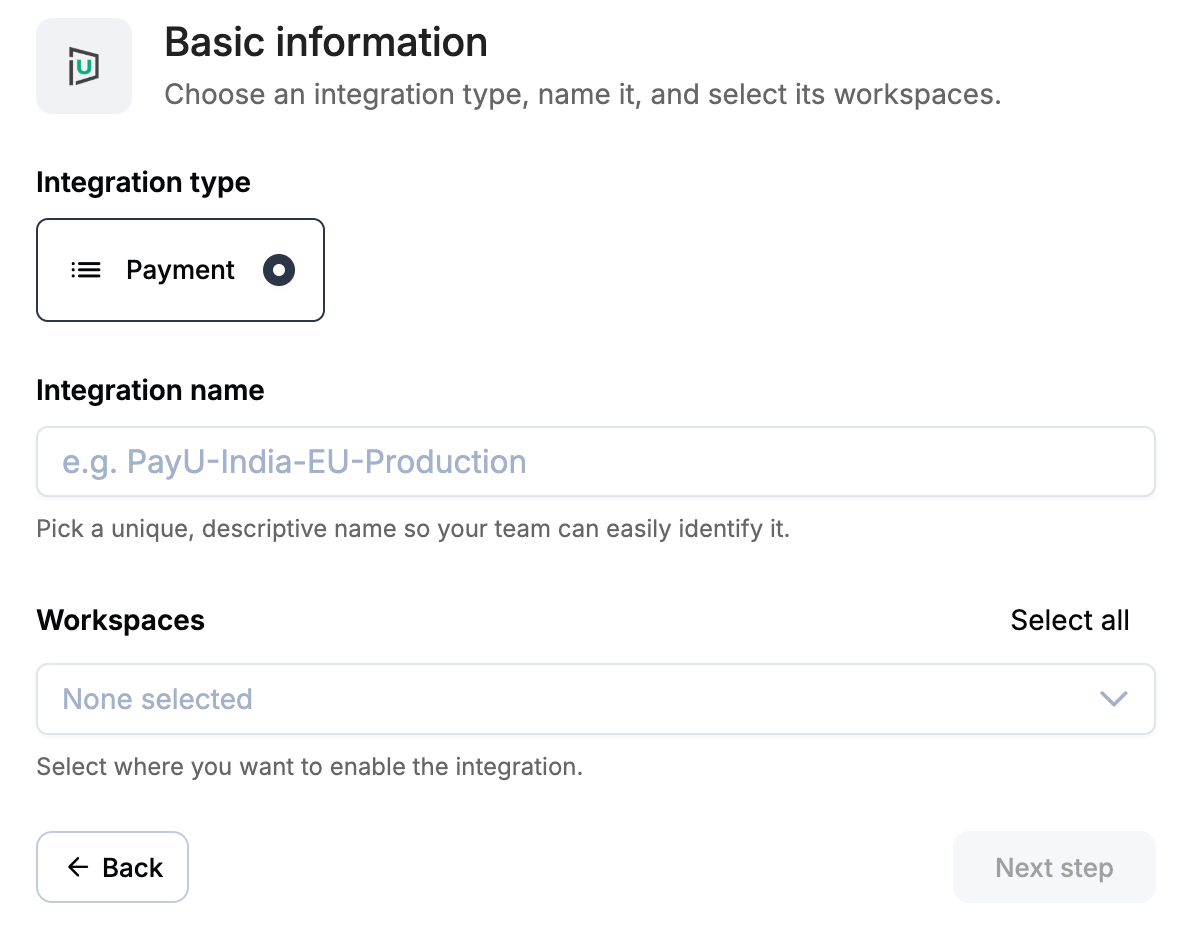Screen dimensions: 1186x926
Task: Click the Integration type label
Action: coord(143,182)
